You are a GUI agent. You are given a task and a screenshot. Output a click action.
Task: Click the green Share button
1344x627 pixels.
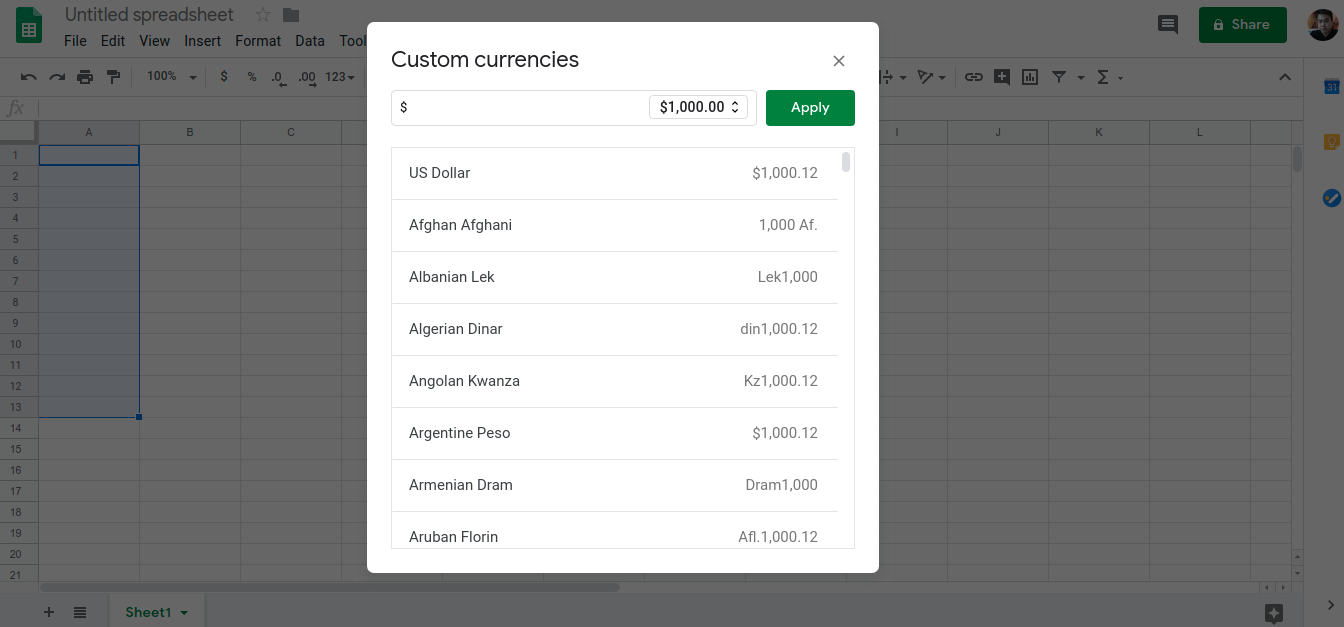(x=1242, y=25)
